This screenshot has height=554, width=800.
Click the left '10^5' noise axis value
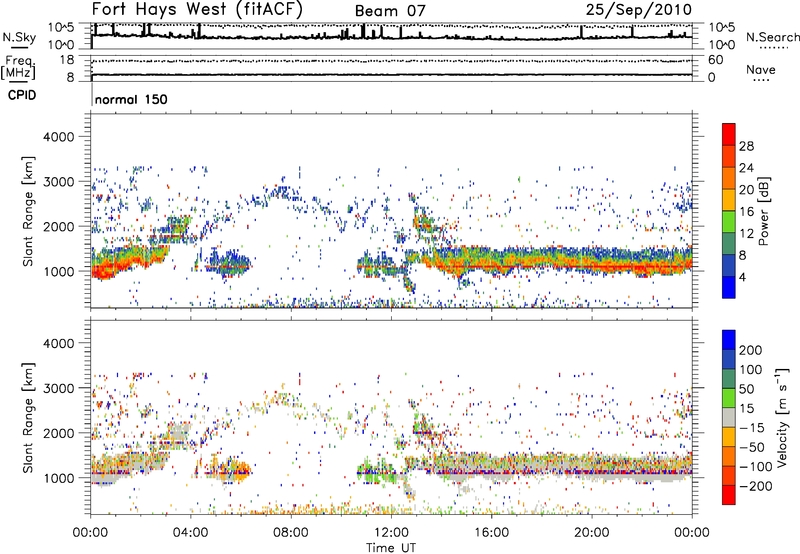pos(61,27)
